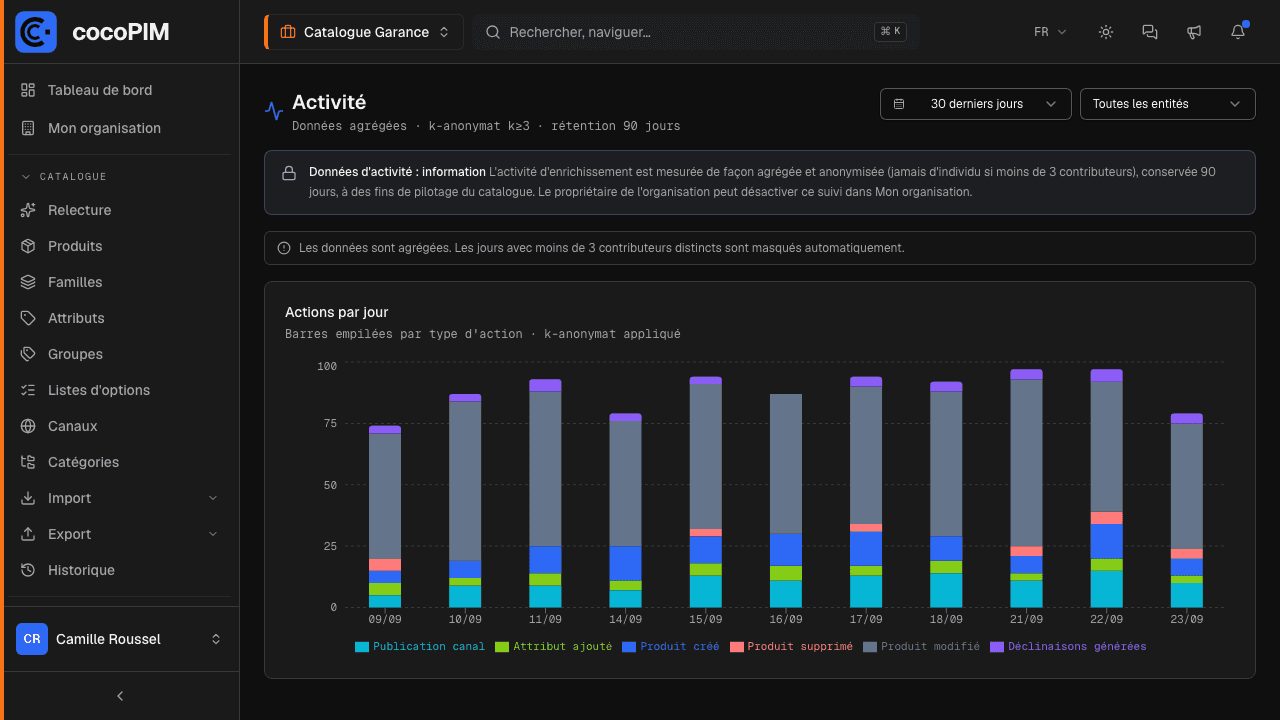Toggle light theme with sun icon
The image size is (1280, 720).
(1106, 32)
